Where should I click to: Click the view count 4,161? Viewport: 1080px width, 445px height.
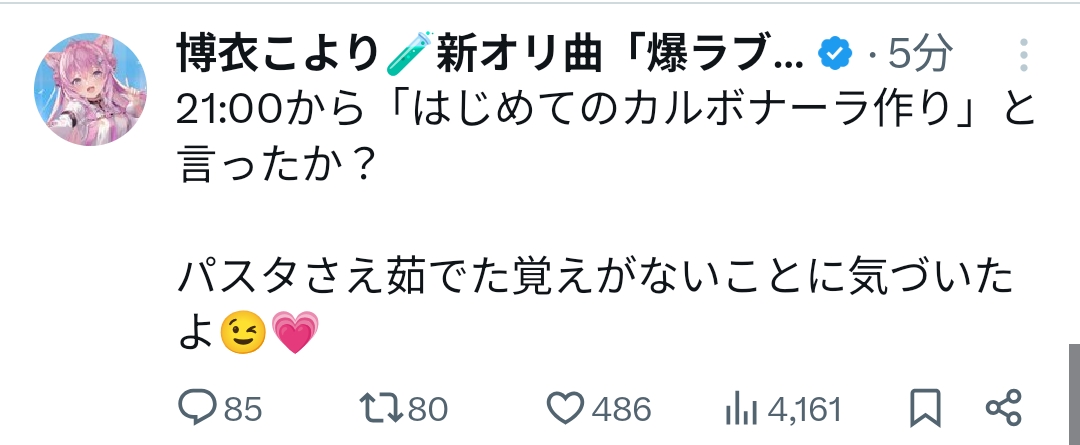click(x=805, y=409)
